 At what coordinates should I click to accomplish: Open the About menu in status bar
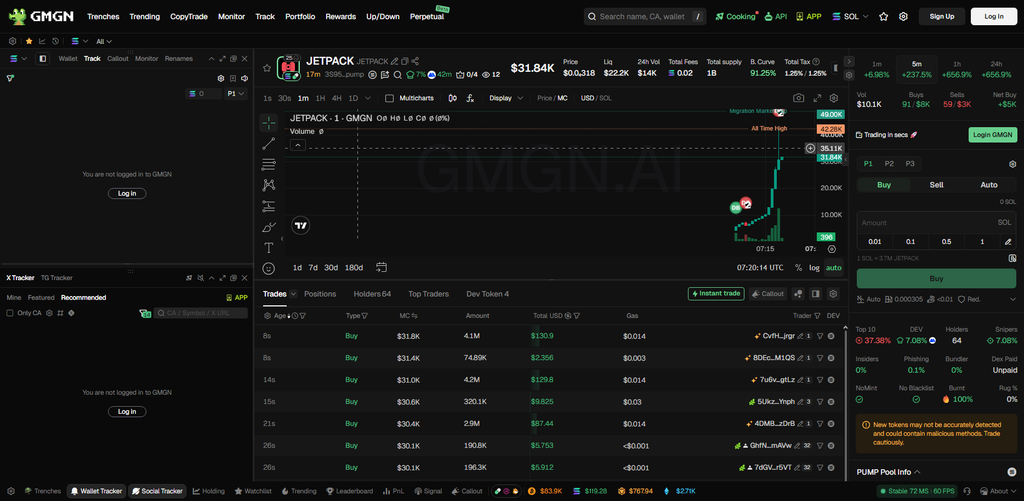click(999, 491)
